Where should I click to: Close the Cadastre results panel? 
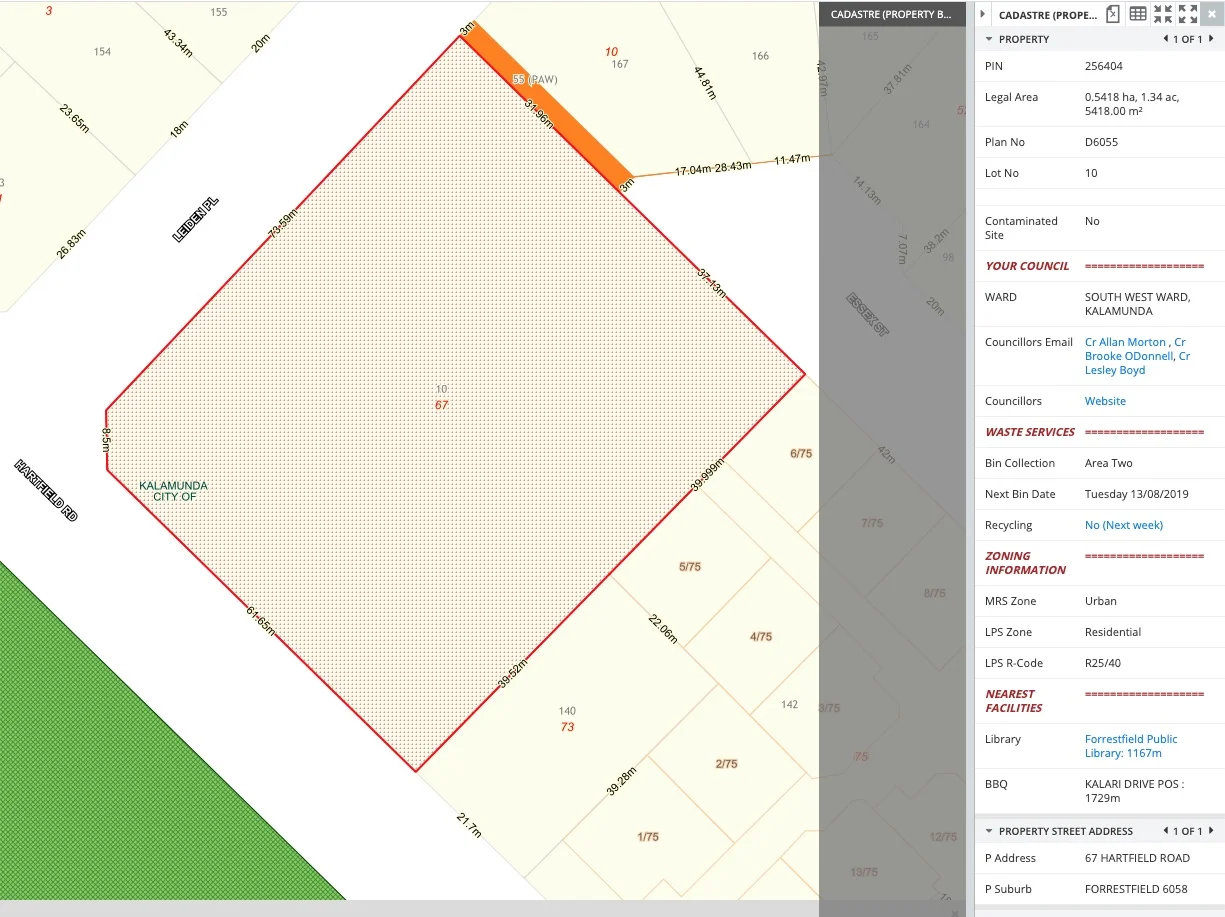(x=1212, y=14)
